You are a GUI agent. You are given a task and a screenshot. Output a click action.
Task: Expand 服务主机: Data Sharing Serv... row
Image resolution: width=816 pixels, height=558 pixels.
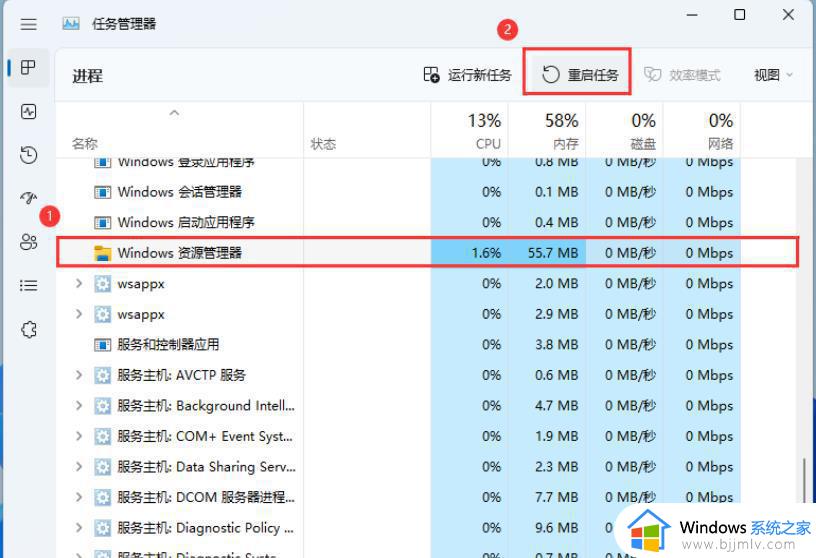79,467
